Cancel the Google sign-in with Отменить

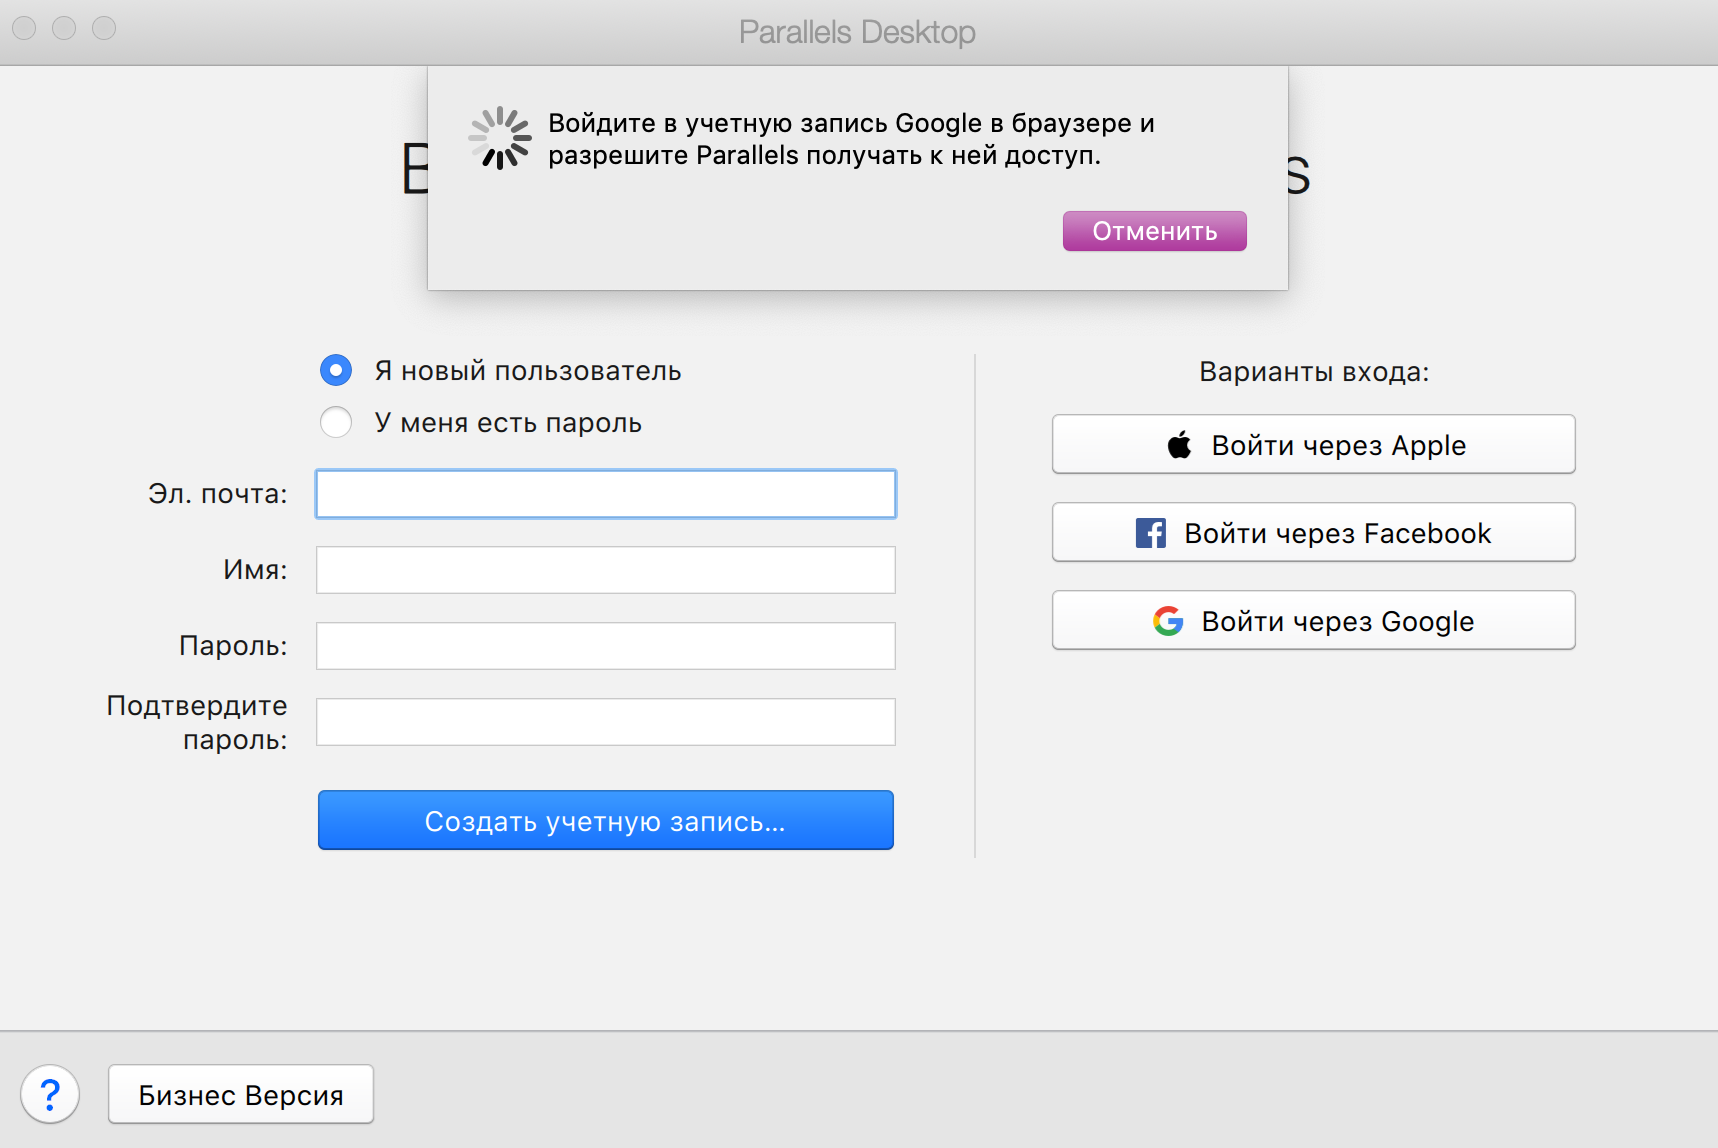[1155, 231]
